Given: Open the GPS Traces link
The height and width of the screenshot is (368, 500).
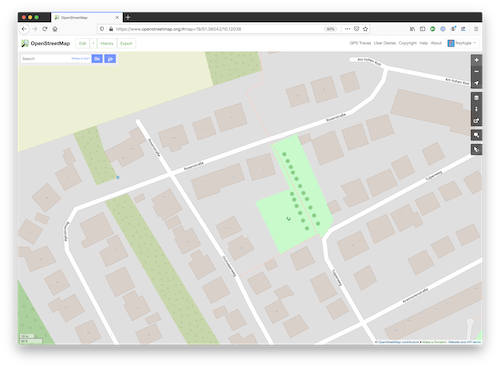Looking at the screenshot, I should 360,43.
